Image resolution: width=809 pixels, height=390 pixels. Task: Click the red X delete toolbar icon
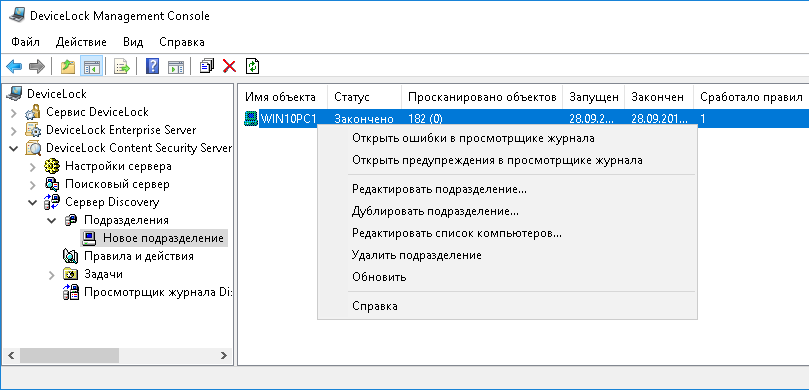click(229, 66)
